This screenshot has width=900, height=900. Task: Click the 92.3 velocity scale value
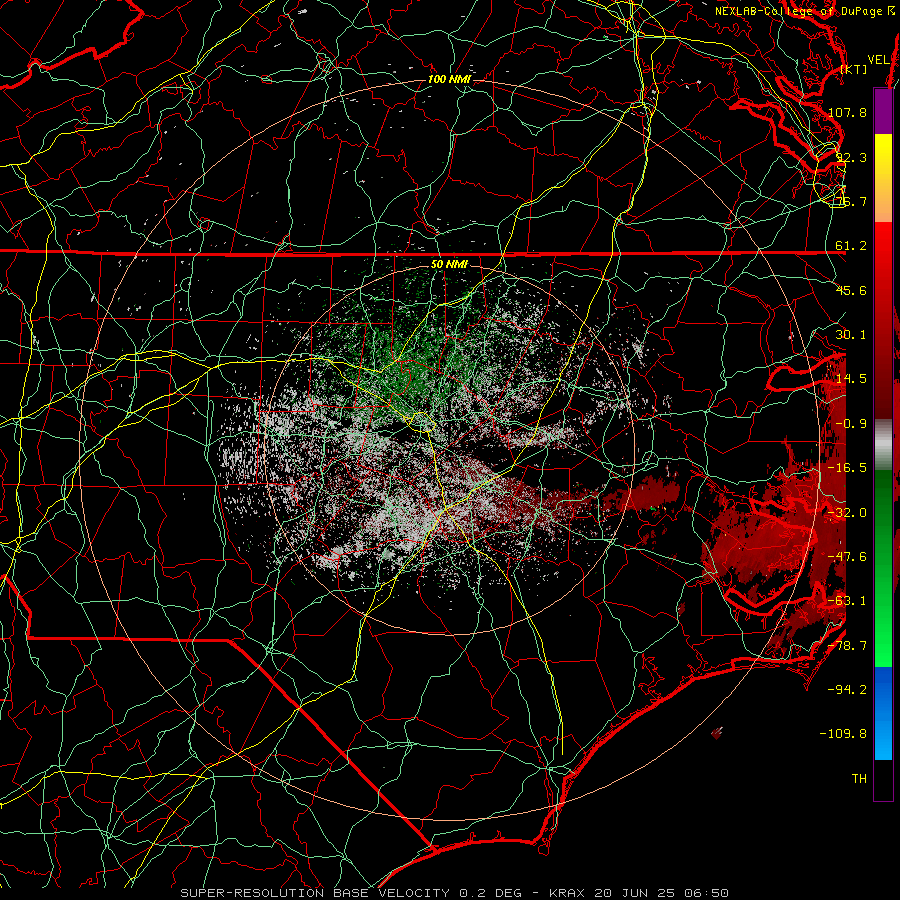tap(851, 157)
